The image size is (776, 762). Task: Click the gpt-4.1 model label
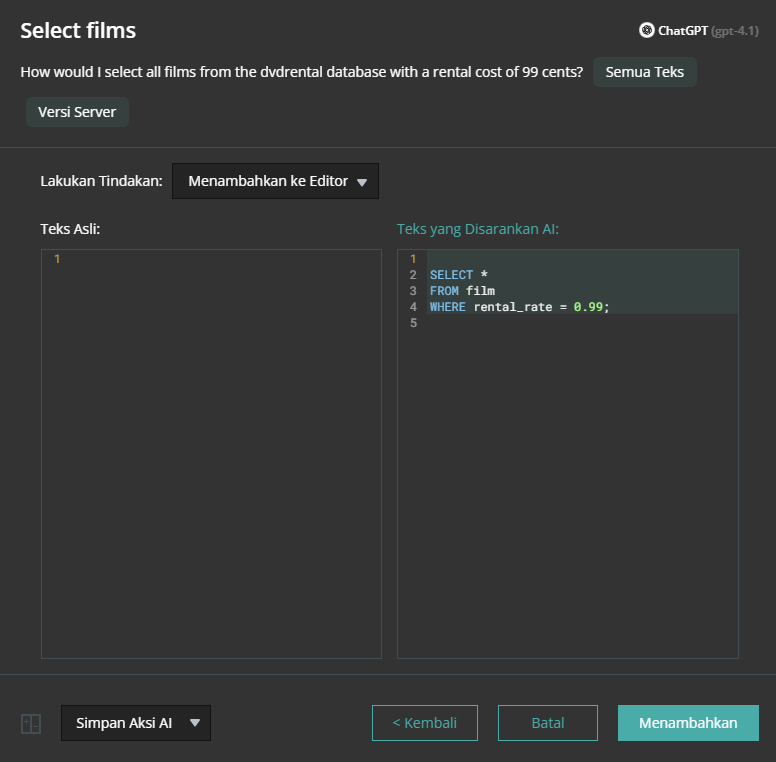point(734,31)
